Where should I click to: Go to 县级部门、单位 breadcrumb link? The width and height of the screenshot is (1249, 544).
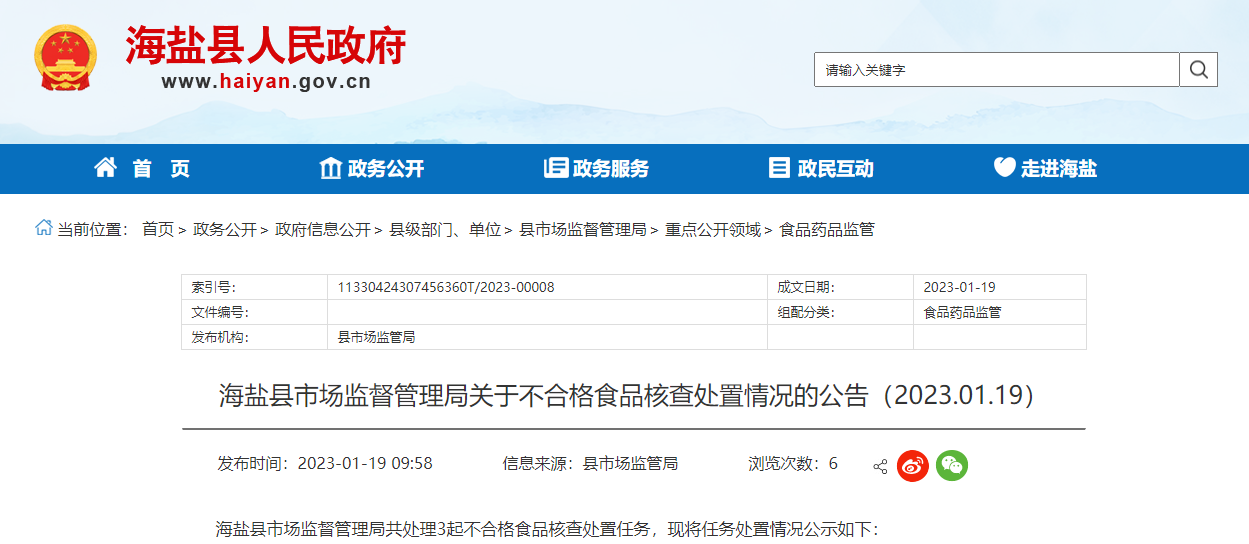[x=445, y=229]
